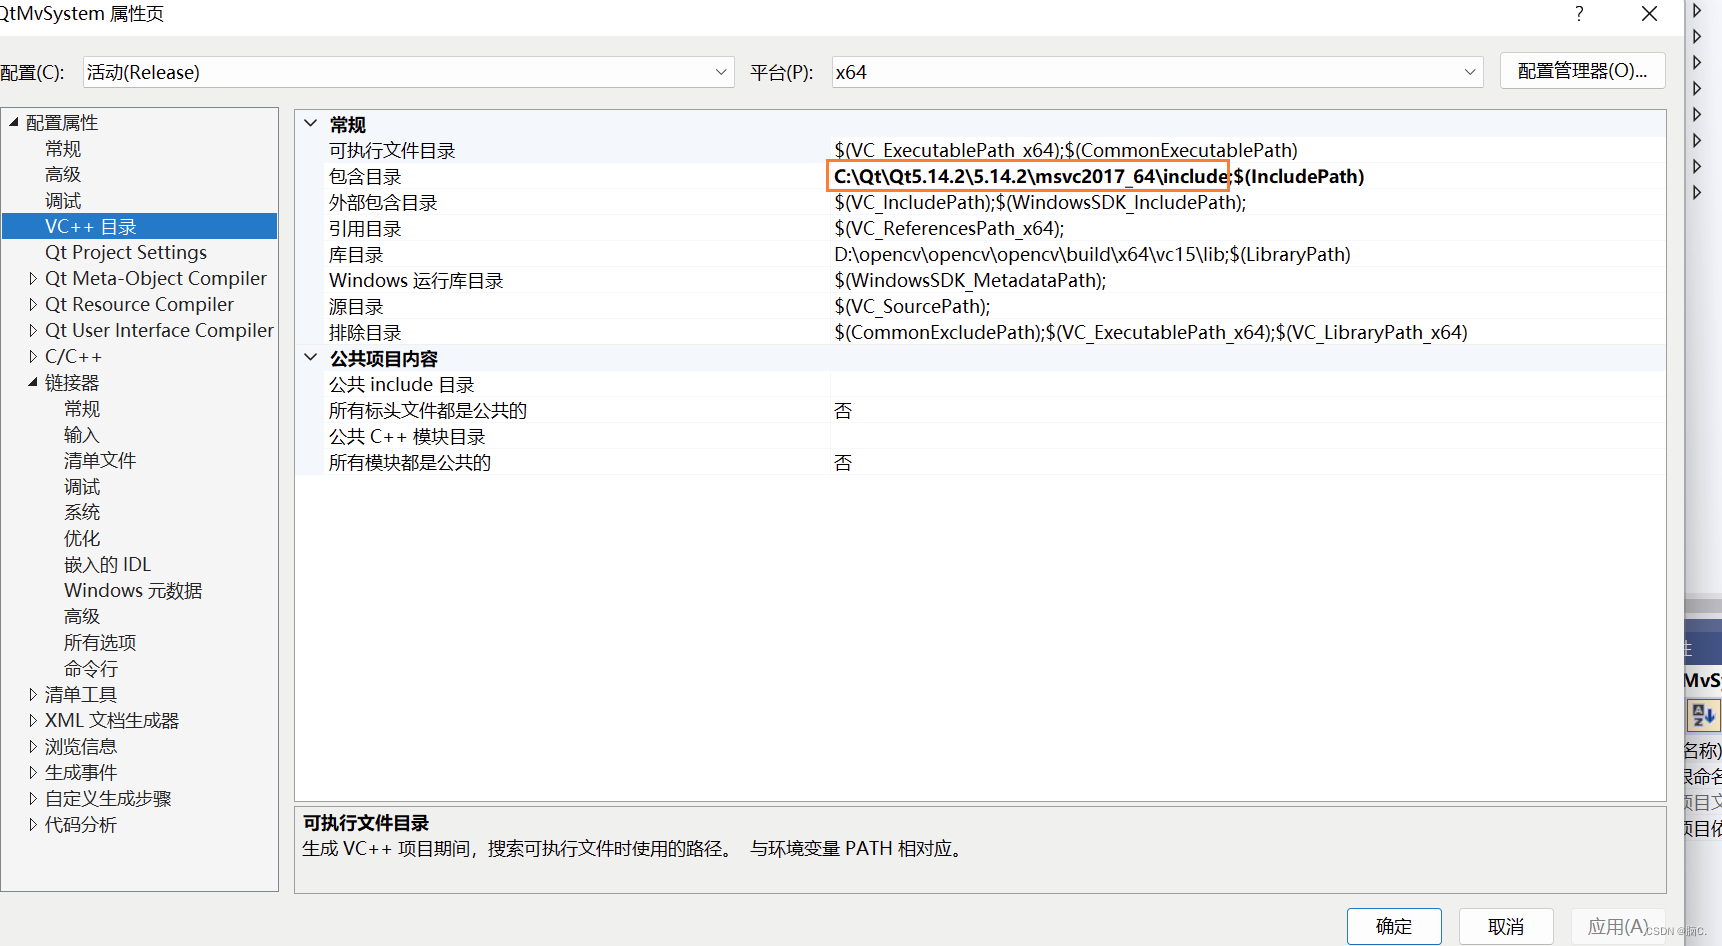Select 高级 under 配置属性
This screenshot has height=946, width=1722.
[x=63, y=174]
